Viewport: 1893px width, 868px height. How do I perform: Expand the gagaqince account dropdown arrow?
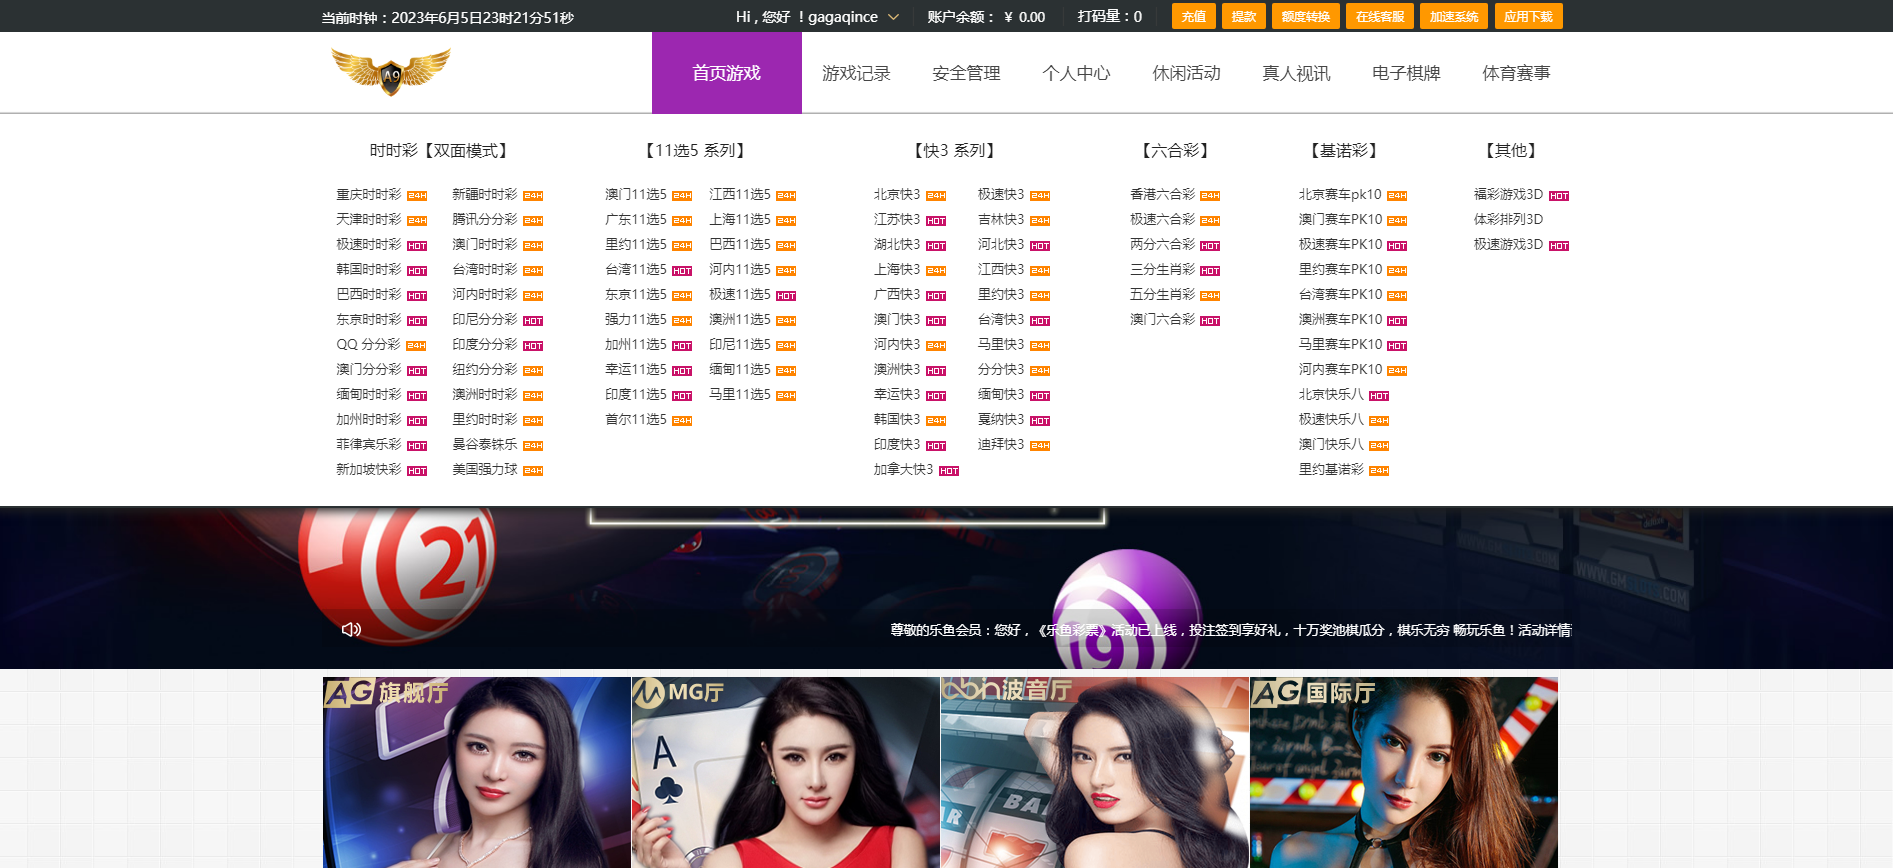(x=894, y=17)
